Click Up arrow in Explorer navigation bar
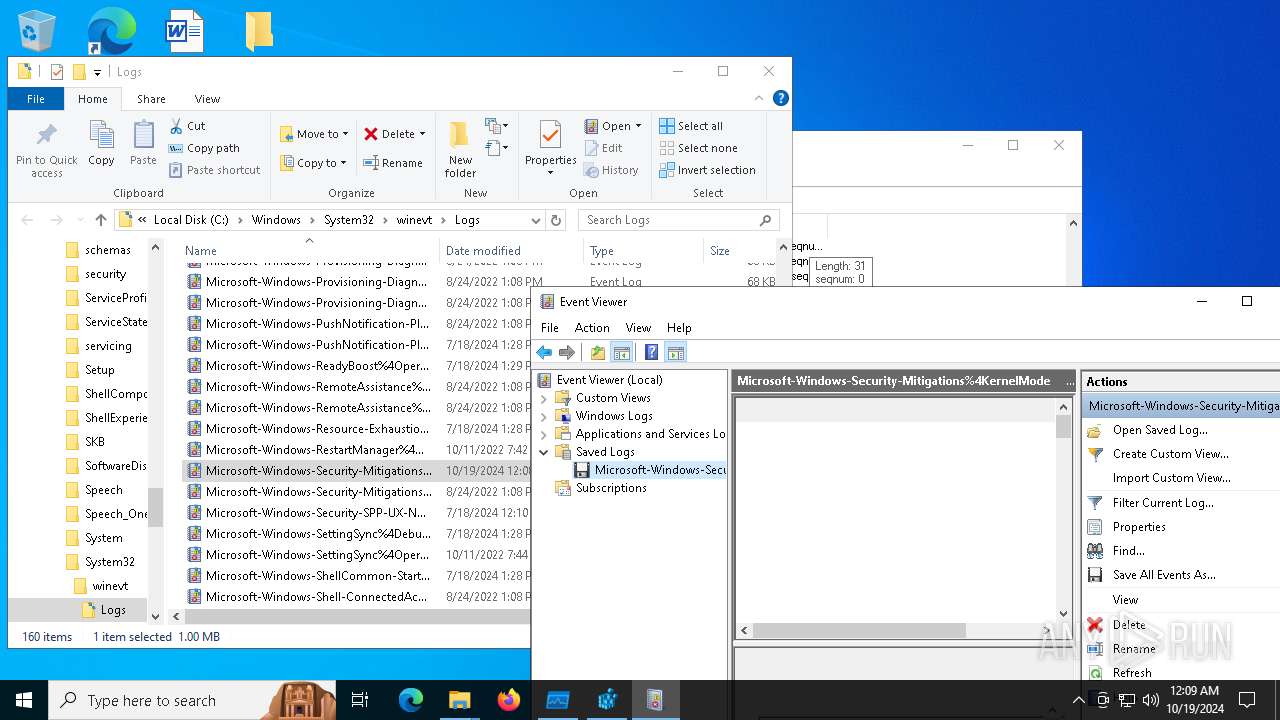The image size is (1280, 720). (100, 220)
